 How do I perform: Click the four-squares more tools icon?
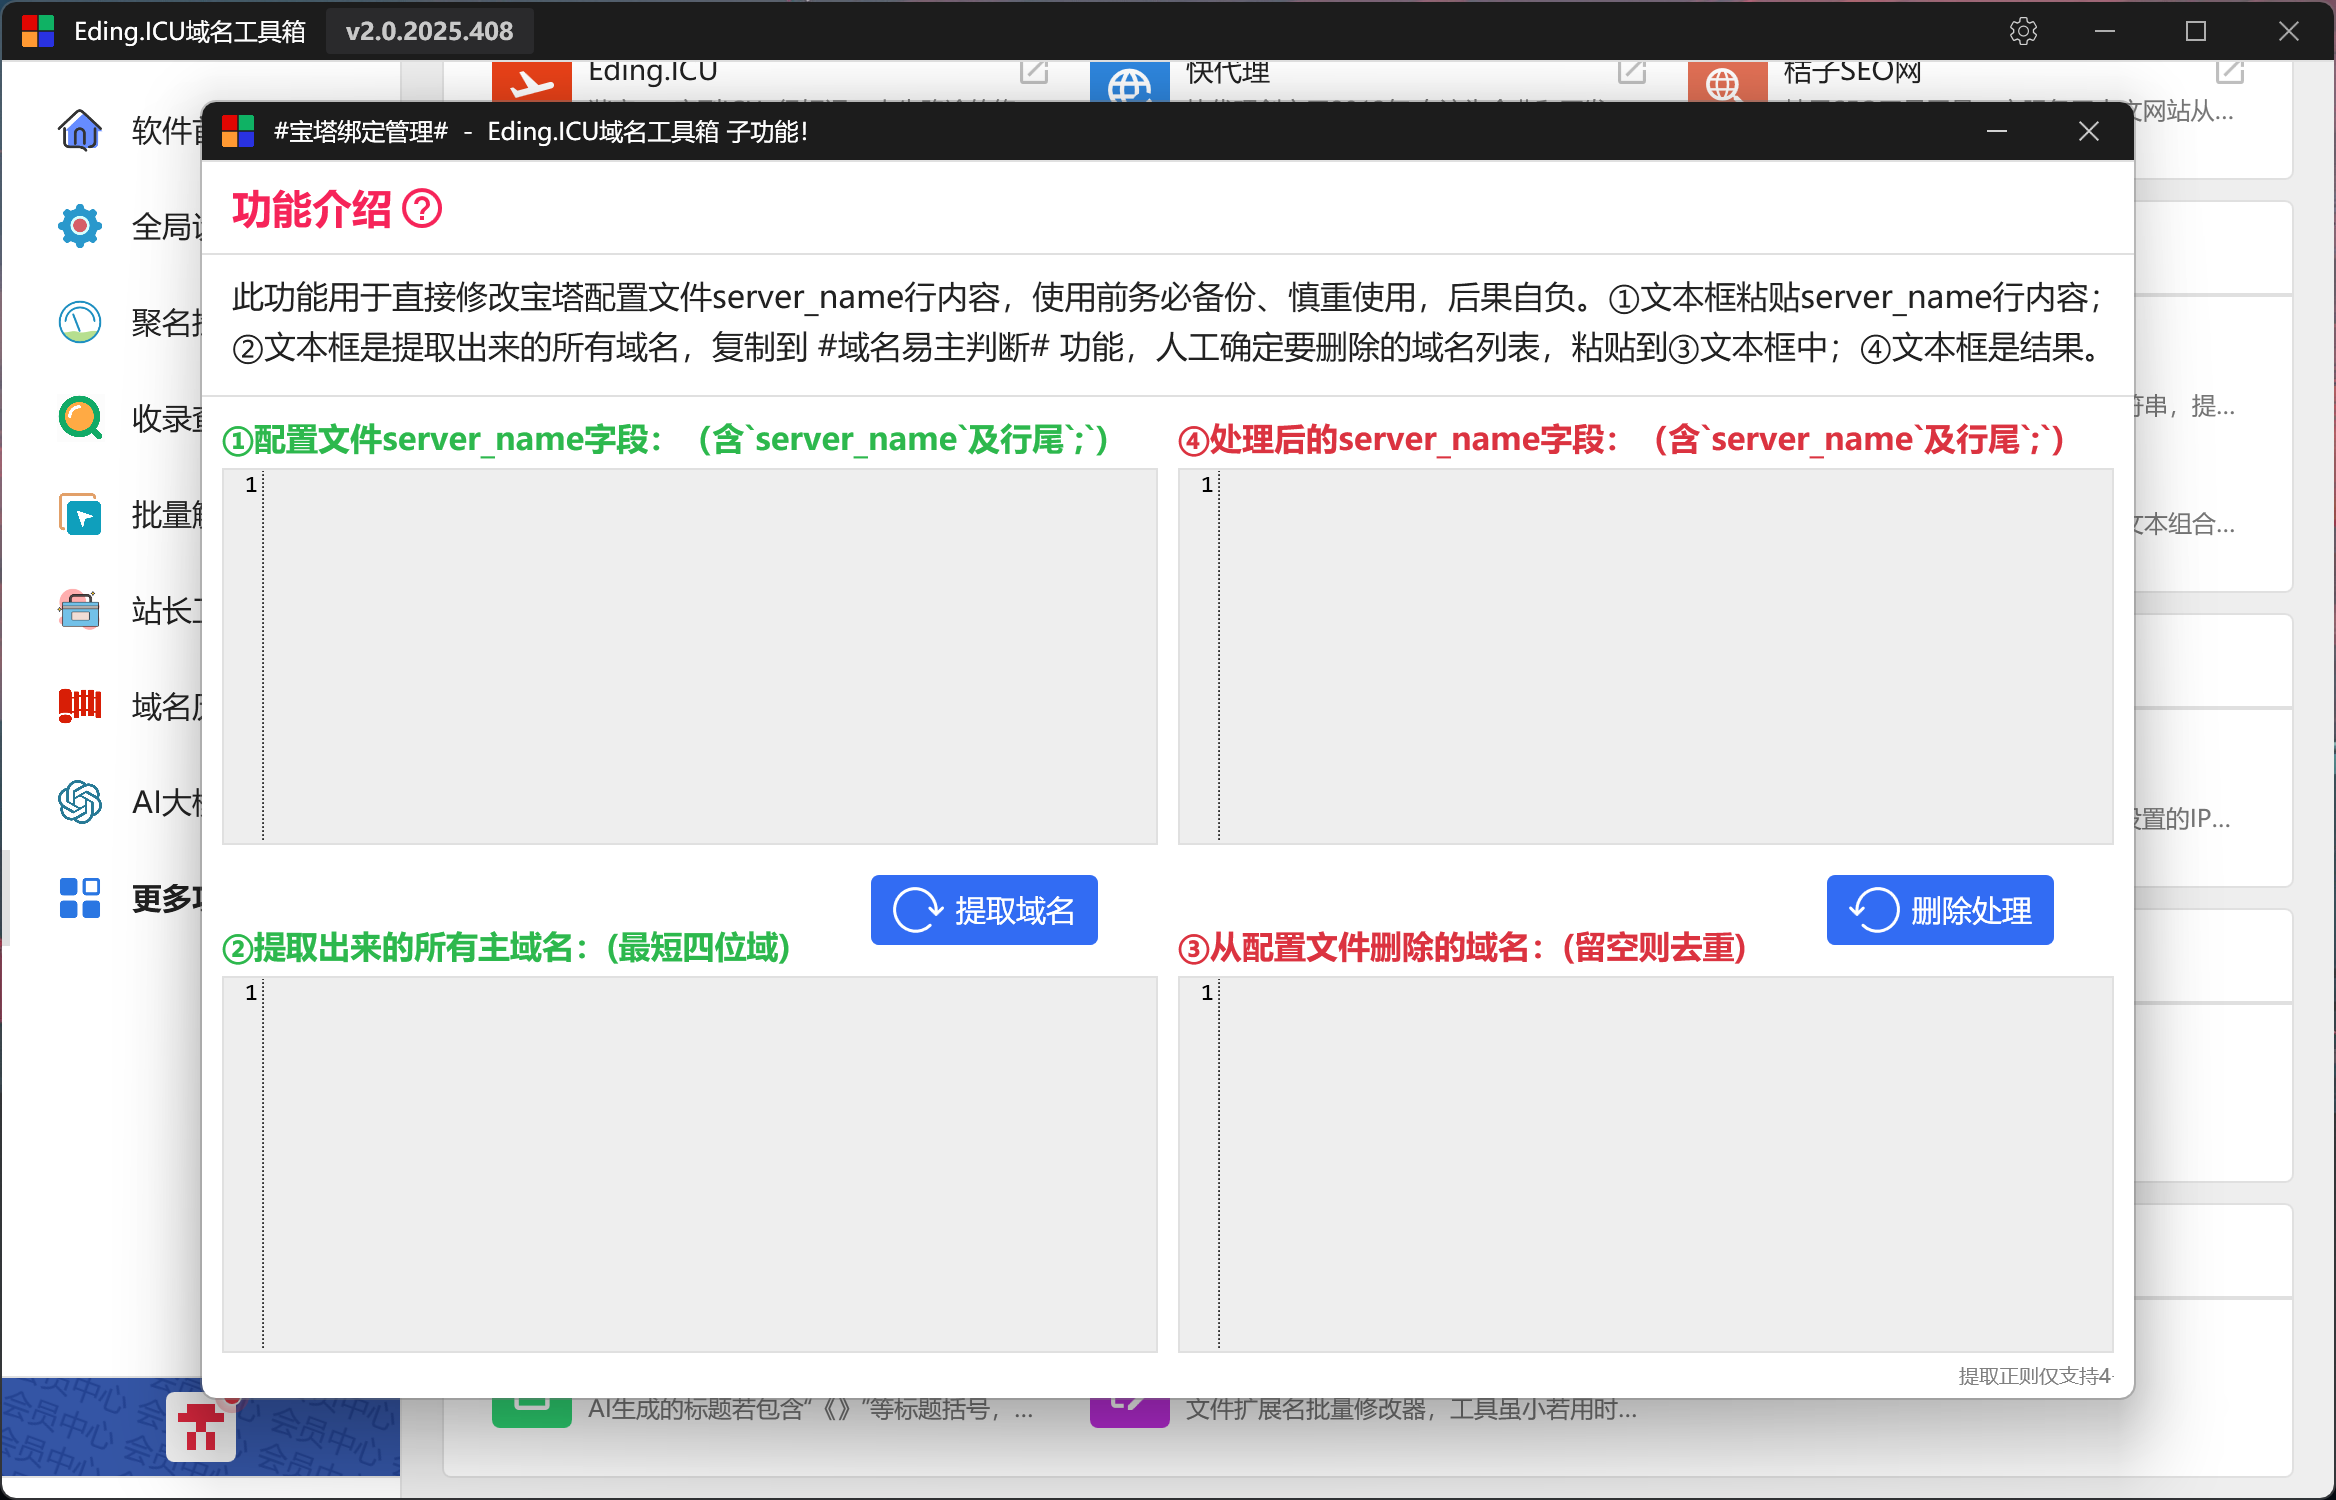click(x=80, y=898)
